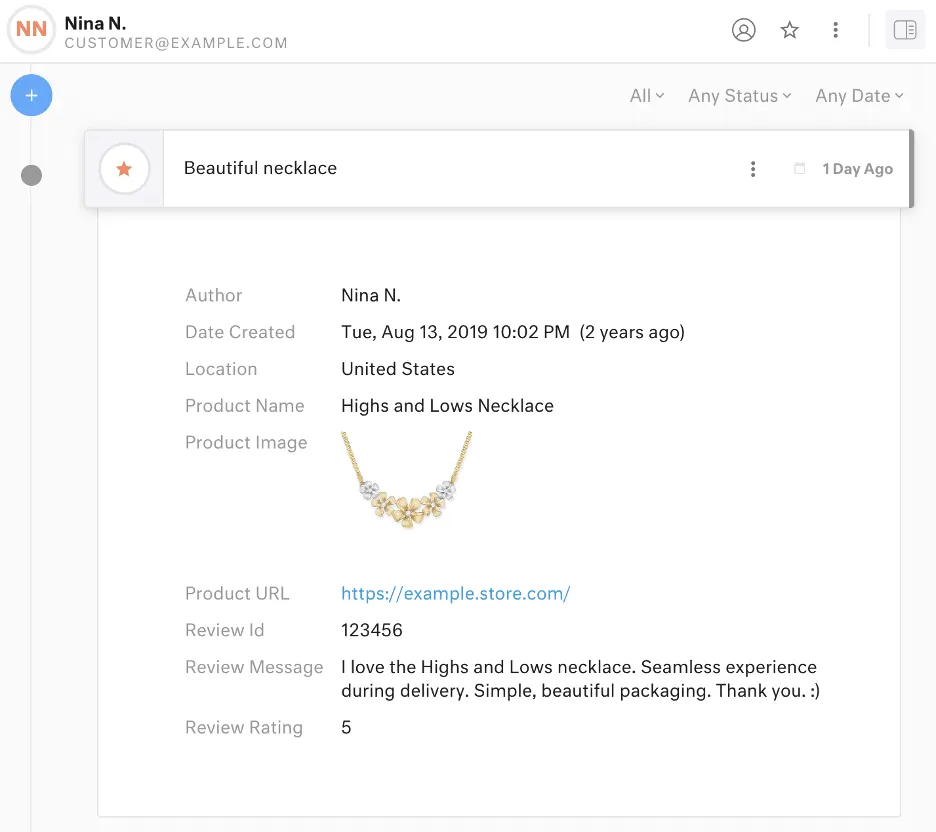Click the customer@example.com email address
This screenshot has height=832, width=936.
pos(176,43)
